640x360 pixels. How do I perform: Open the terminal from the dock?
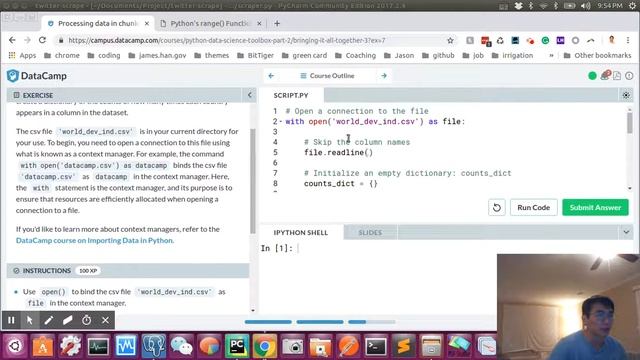(x=376, y=346)
